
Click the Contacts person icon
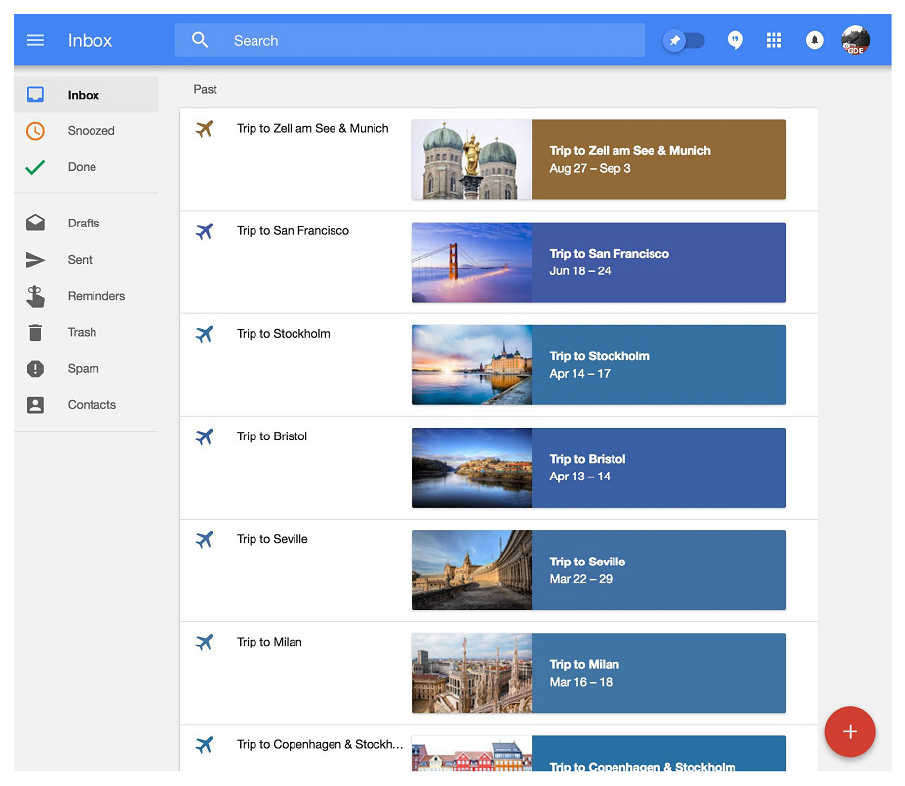point(35,405)
